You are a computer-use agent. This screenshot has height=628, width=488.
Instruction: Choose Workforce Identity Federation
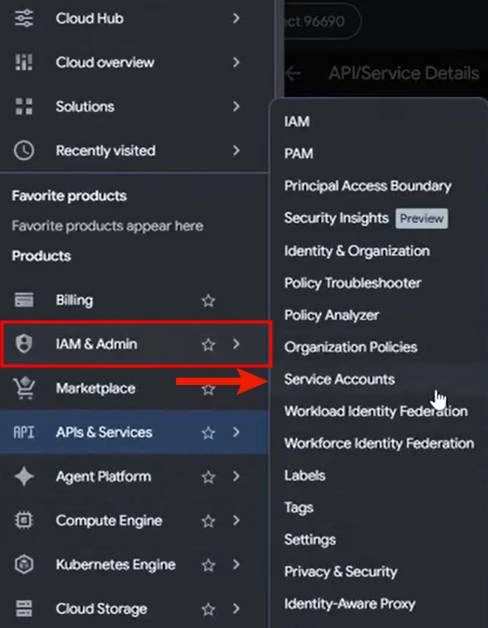pos(379,443)
